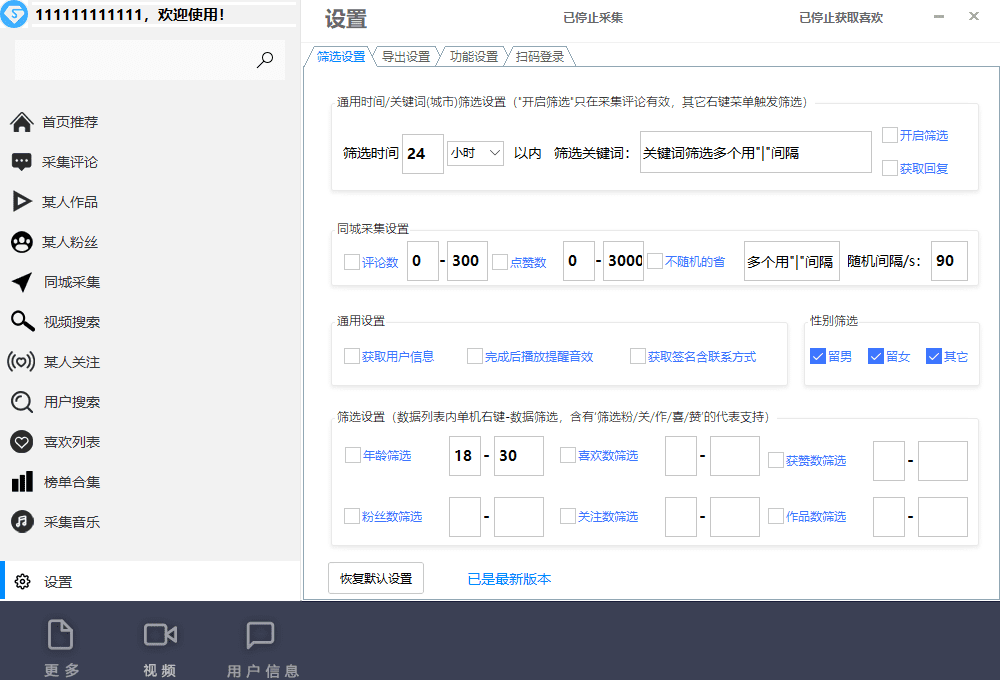Viewport: 1000px width, 680px height.
Task: Open the 采集音乐 music collection tool
Action: coord(72,522)
